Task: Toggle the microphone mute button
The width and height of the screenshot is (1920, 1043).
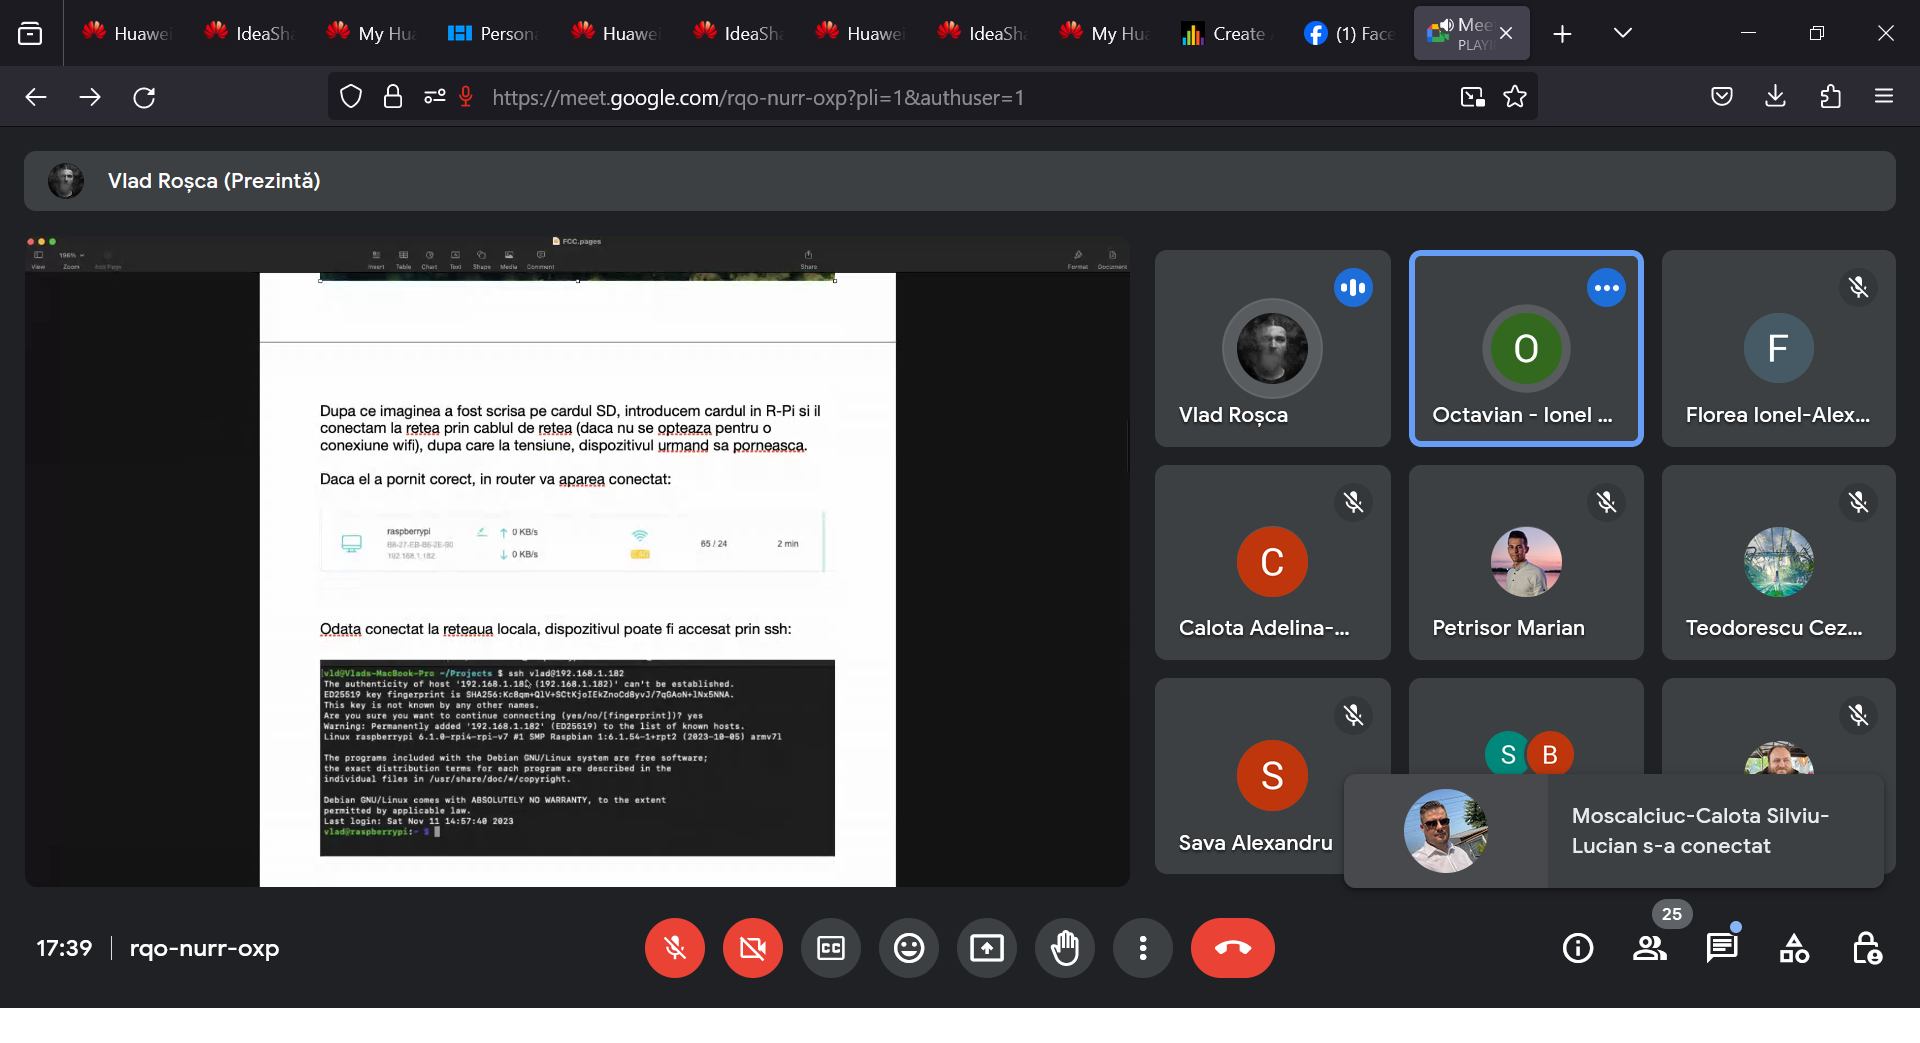Action: click(x=675, y=948)
